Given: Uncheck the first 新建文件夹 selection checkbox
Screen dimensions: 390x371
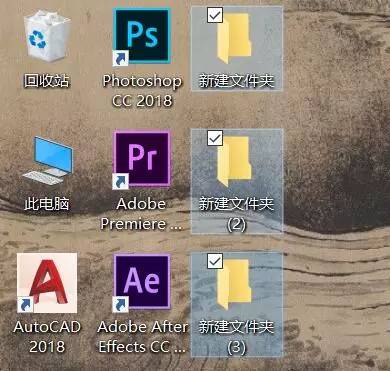Looking at the screenshot, I should point(215,15).
